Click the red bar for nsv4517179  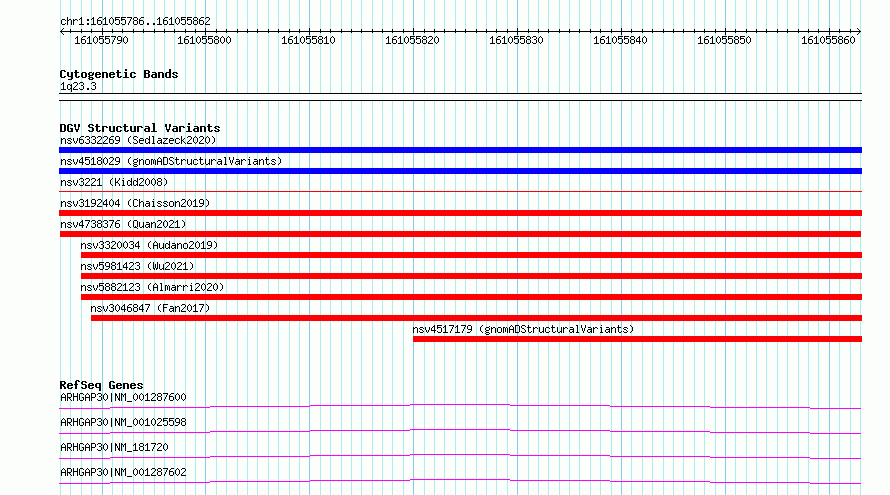[x=637, y=339]
